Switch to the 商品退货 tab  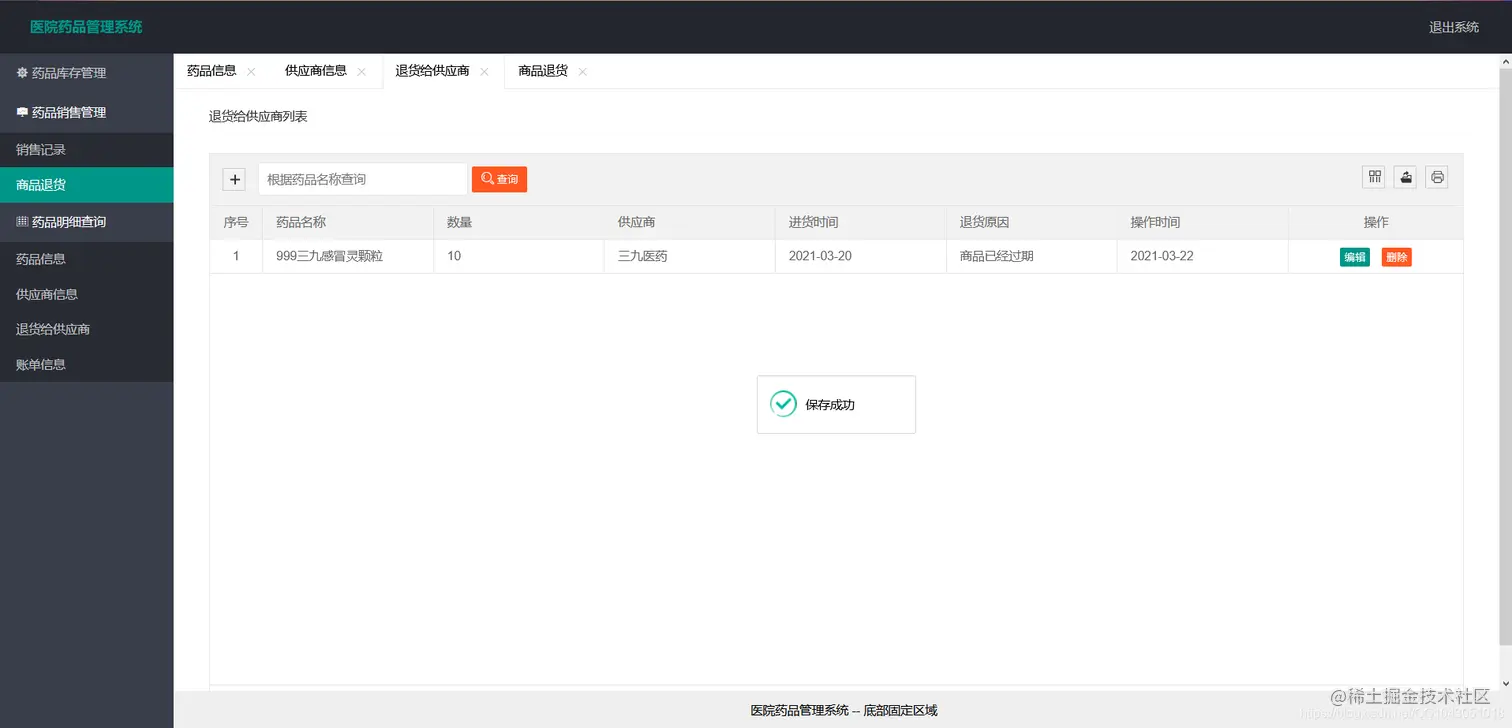click(543, 71)
